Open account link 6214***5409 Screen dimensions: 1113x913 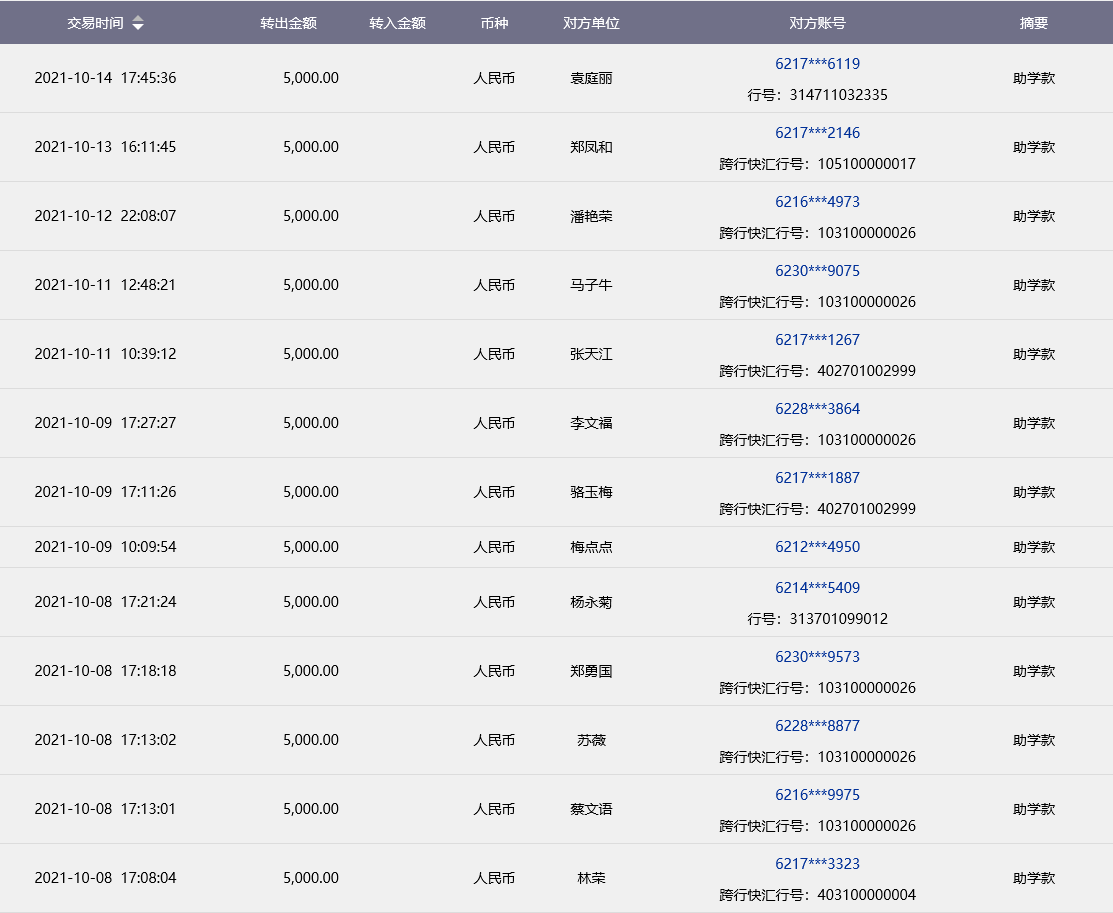click(817, 588)
